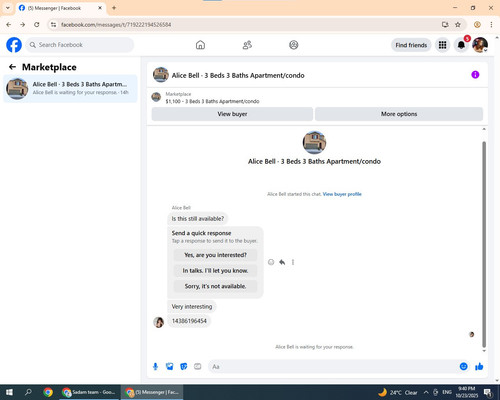
Task: Choose a GIF icon in composer
Action: (198, 367)
